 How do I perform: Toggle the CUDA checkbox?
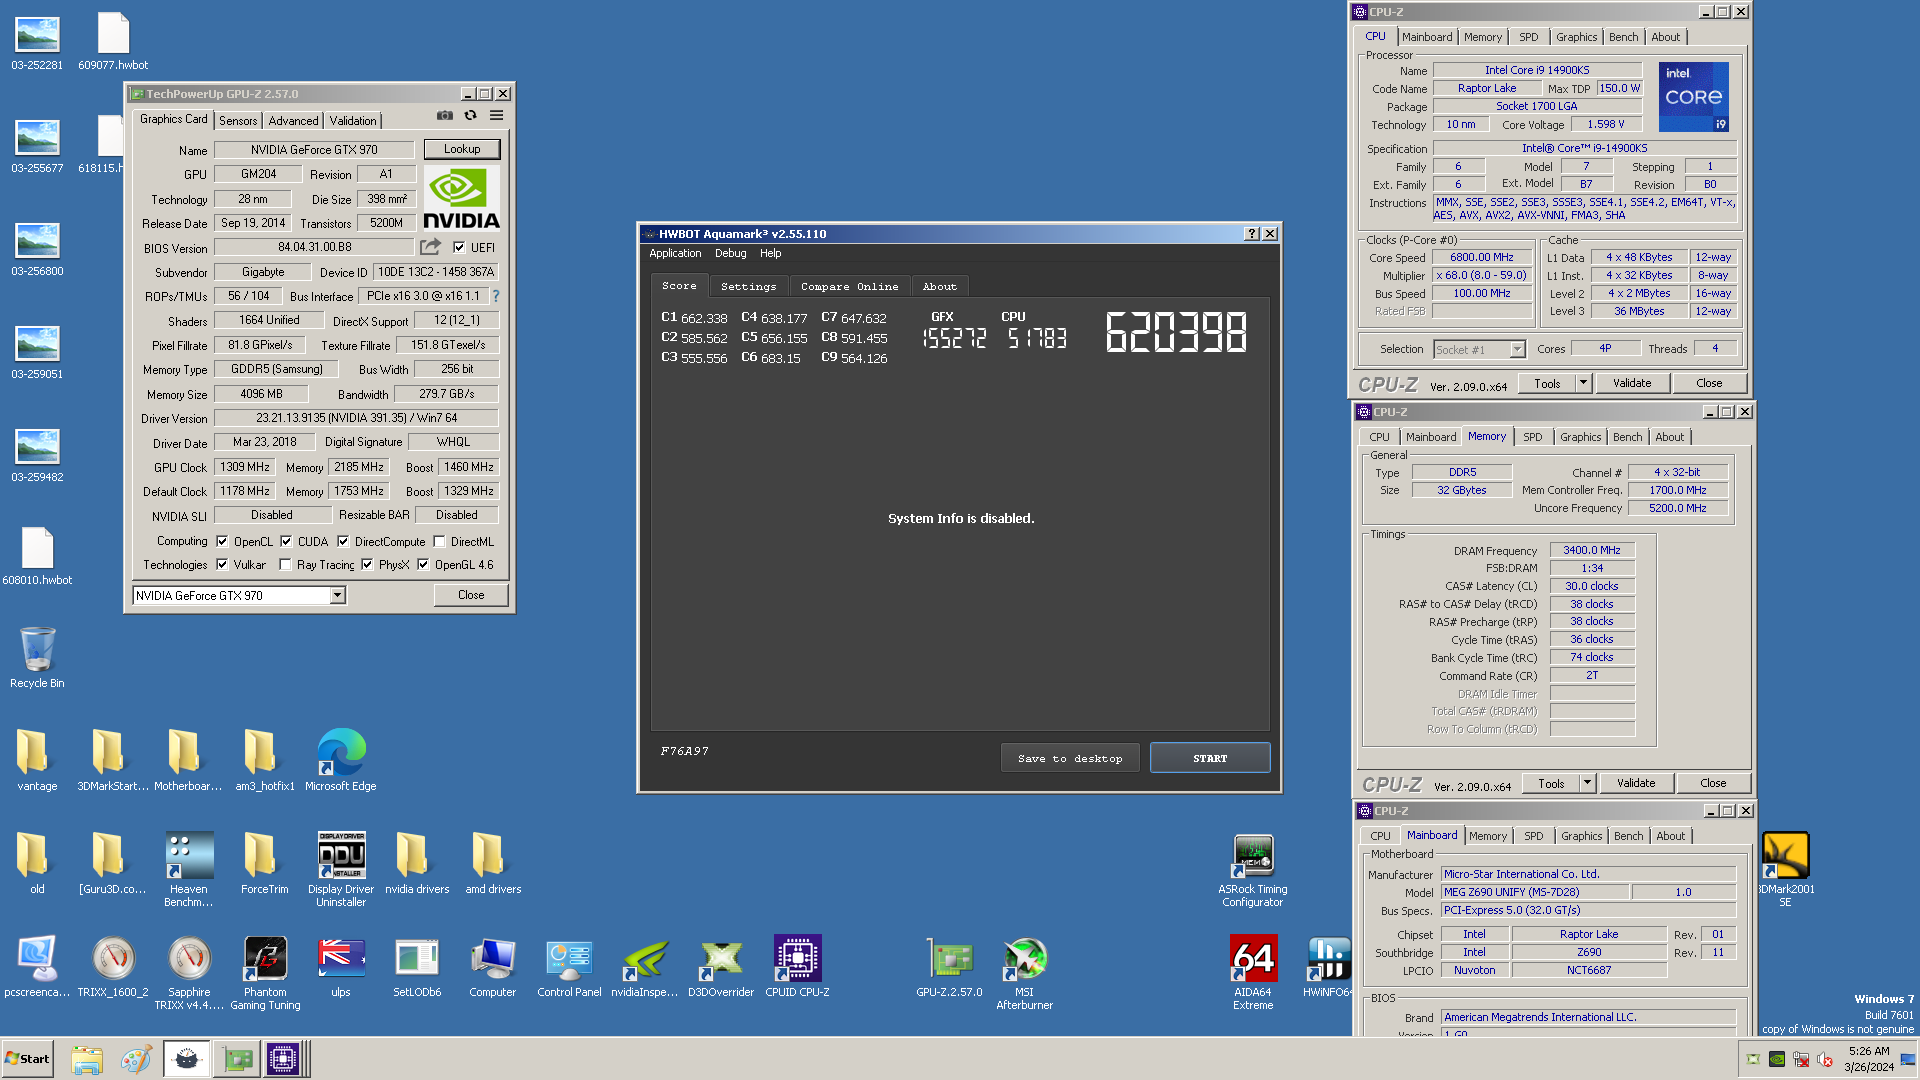(286, 541)
